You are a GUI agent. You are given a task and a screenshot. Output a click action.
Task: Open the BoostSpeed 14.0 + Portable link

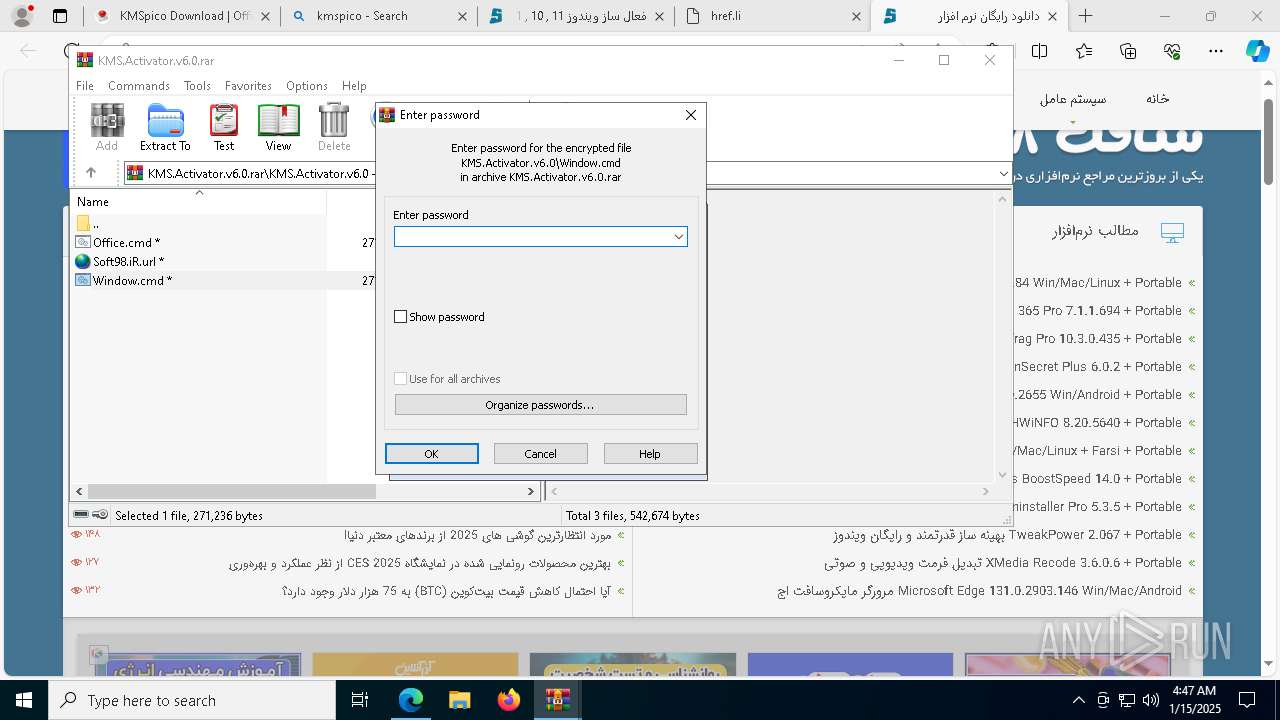click(1098, 479)
